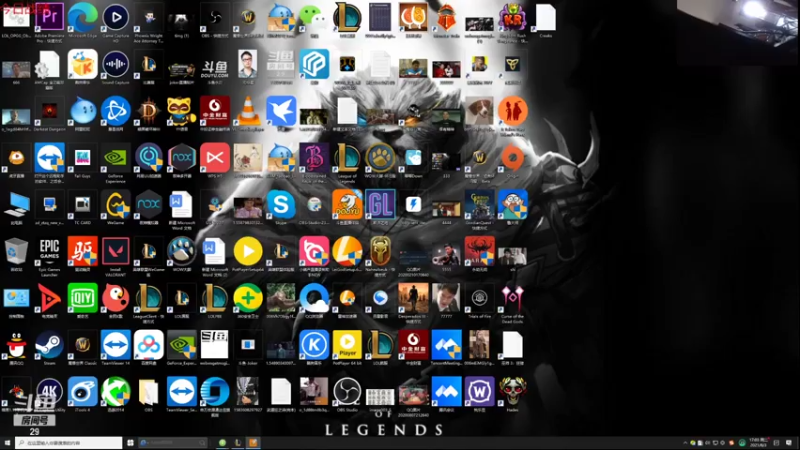Open the Origin launcher icon
Image resolution: width=800 pixels, height=450 pixels.
coord(512,158)
